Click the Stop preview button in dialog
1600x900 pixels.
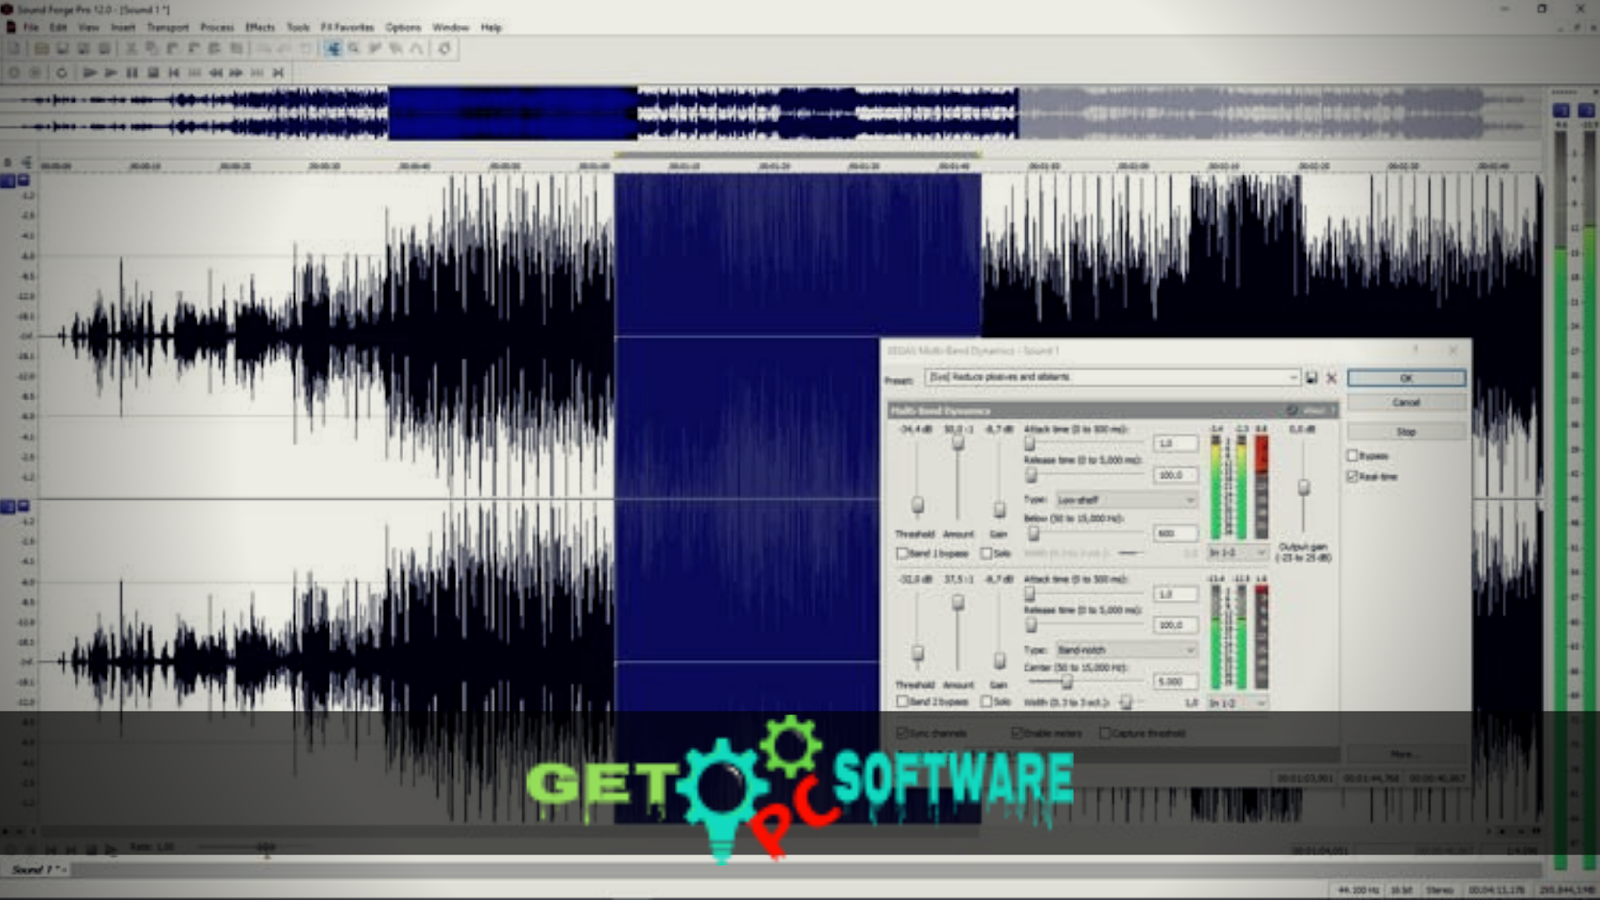[1406, 432]
